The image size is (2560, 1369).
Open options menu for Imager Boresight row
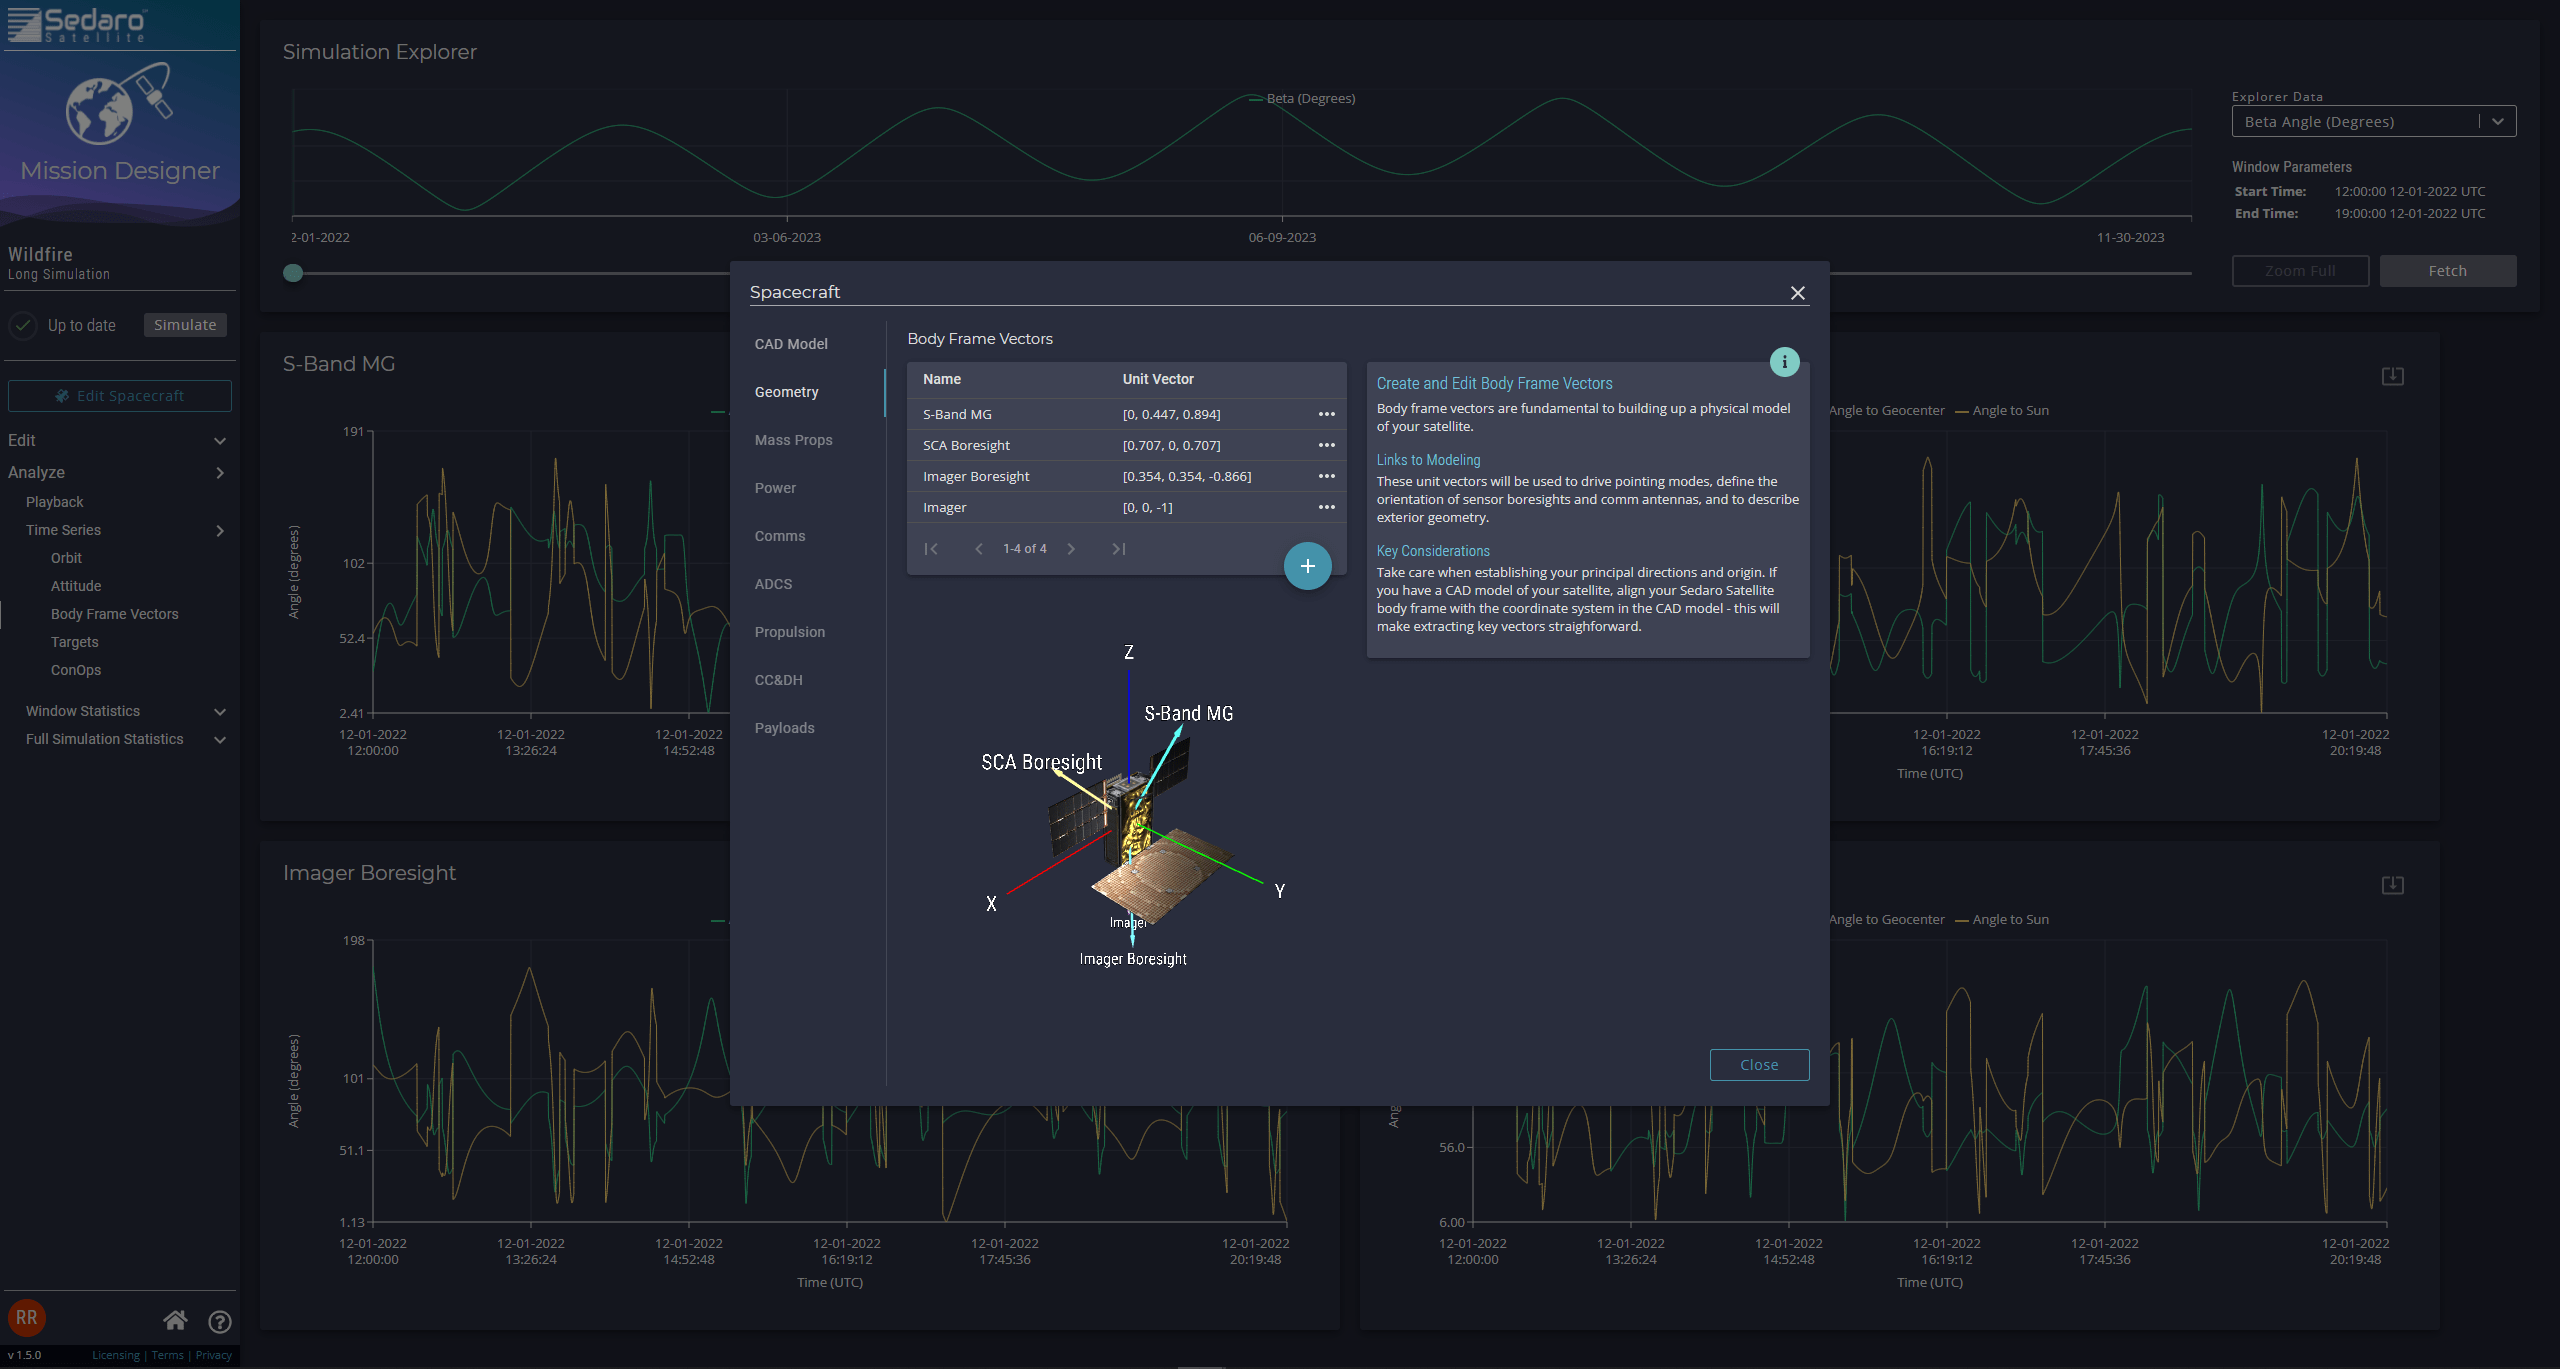1326,476
